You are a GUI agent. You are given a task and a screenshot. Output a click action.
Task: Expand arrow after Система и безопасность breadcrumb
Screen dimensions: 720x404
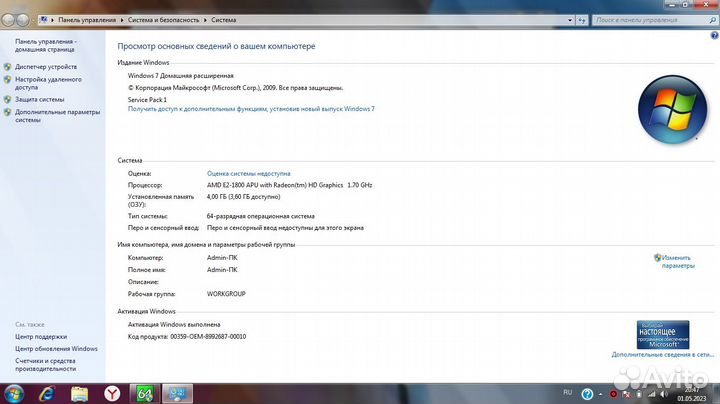(x=205, y=20)
